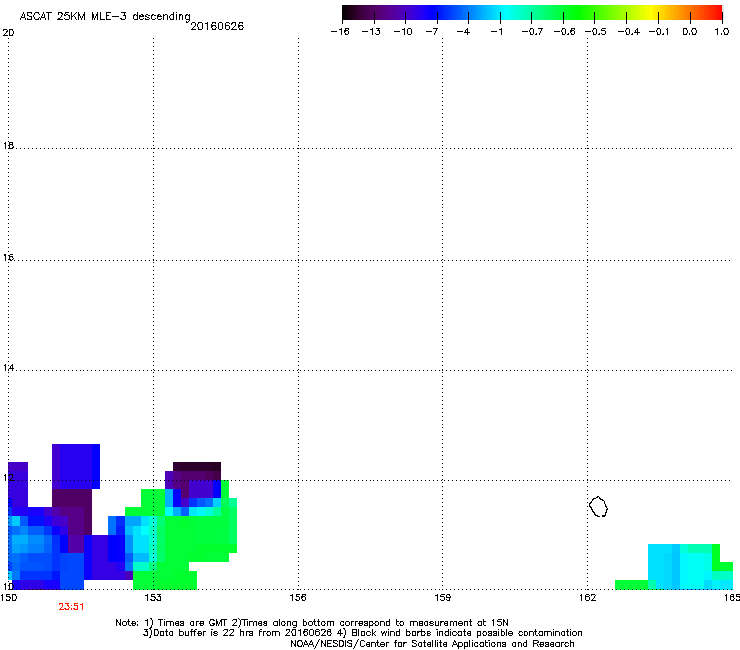Viewport: 740px width, 650px height.
Task: Click the colorbar label -0.7
Action: [532, 32]
